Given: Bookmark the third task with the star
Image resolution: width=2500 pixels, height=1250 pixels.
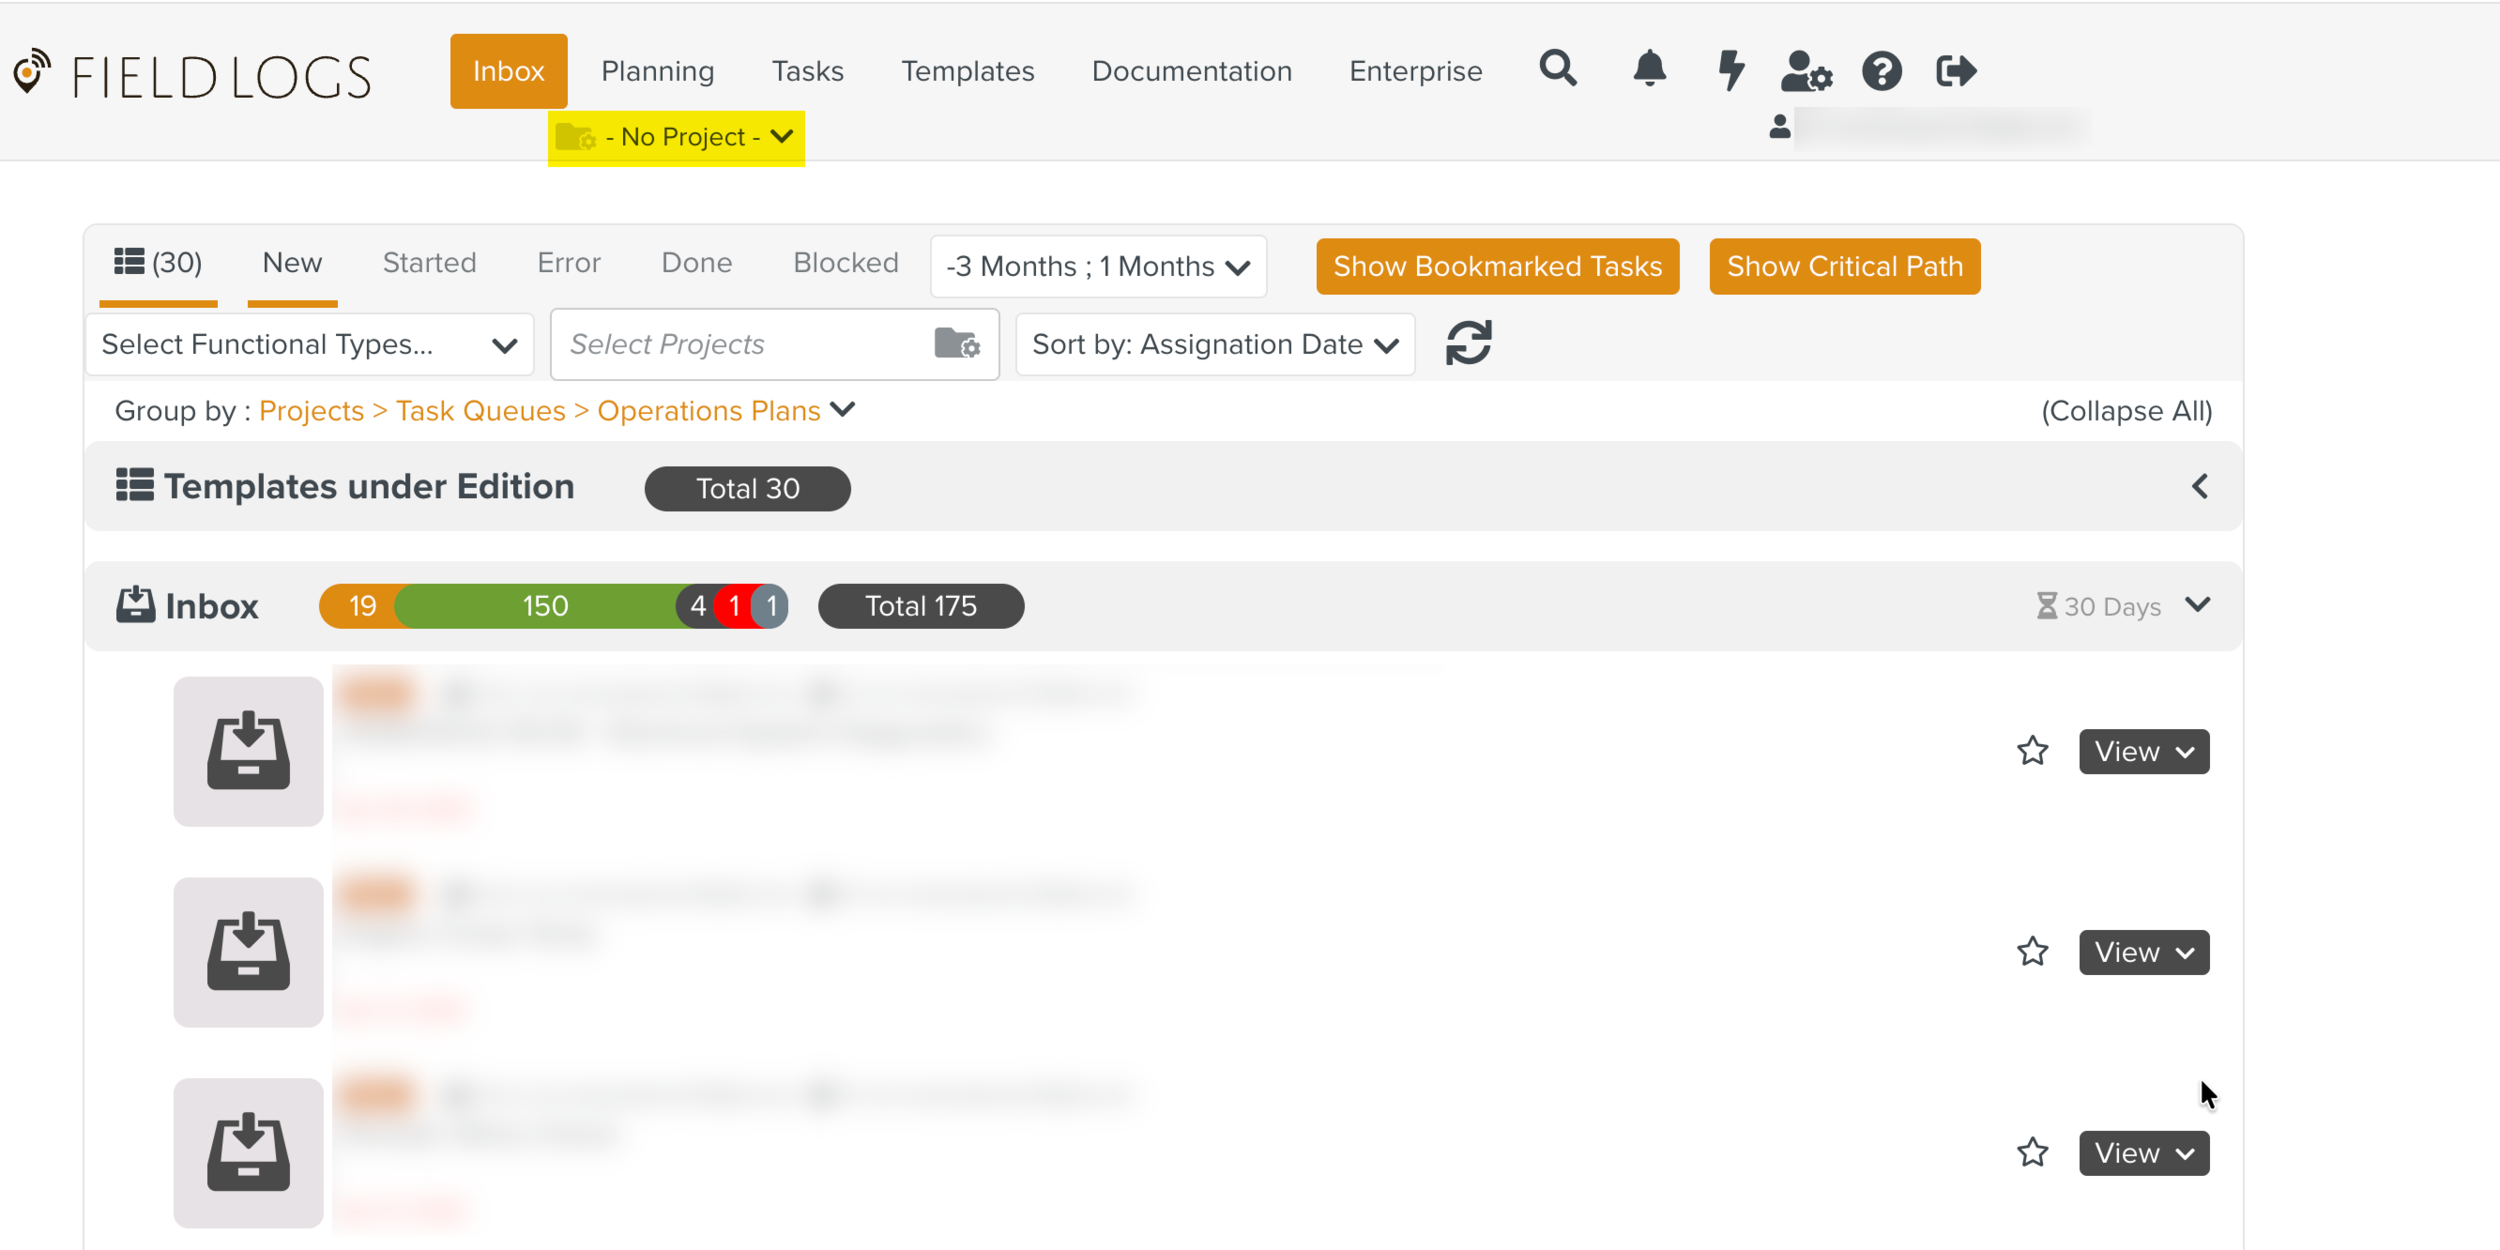Looking at the screenshot, I should pyautogui.click(x=2032, y=1153).
